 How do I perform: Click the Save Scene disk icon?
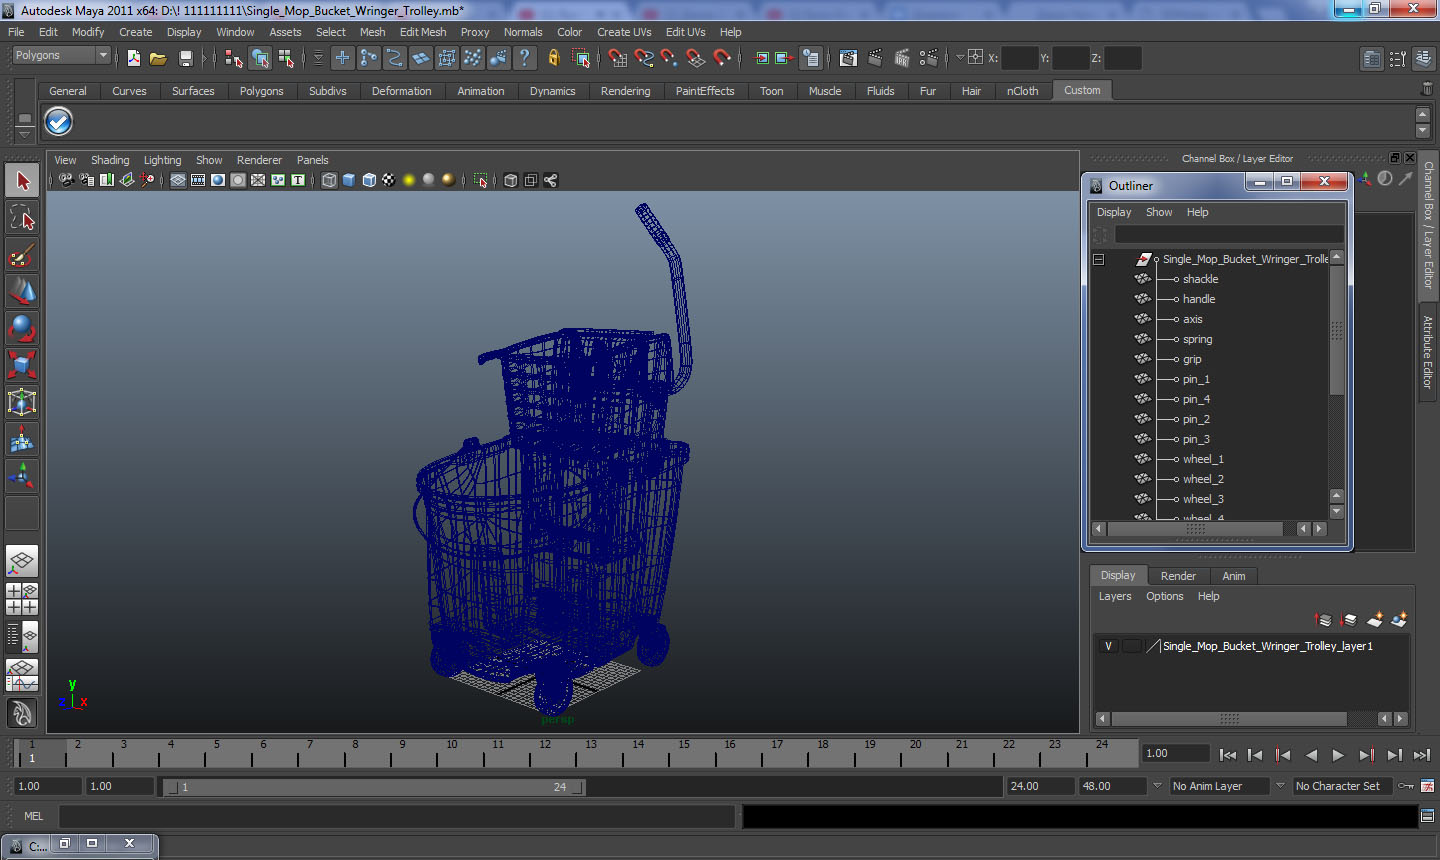click(185, 59)
